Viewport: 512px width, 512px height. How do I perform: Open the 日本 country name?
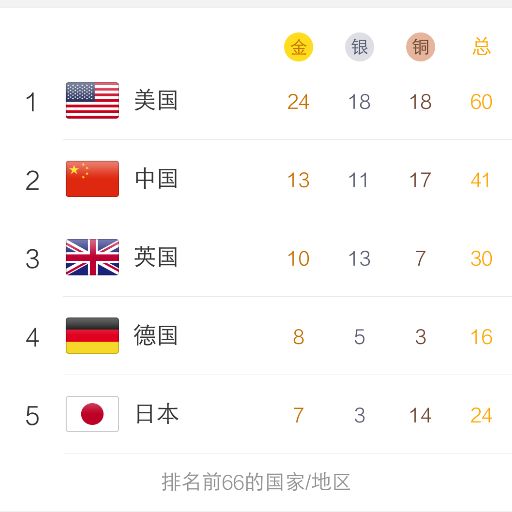pyautogui.click(x=157, y=414)
